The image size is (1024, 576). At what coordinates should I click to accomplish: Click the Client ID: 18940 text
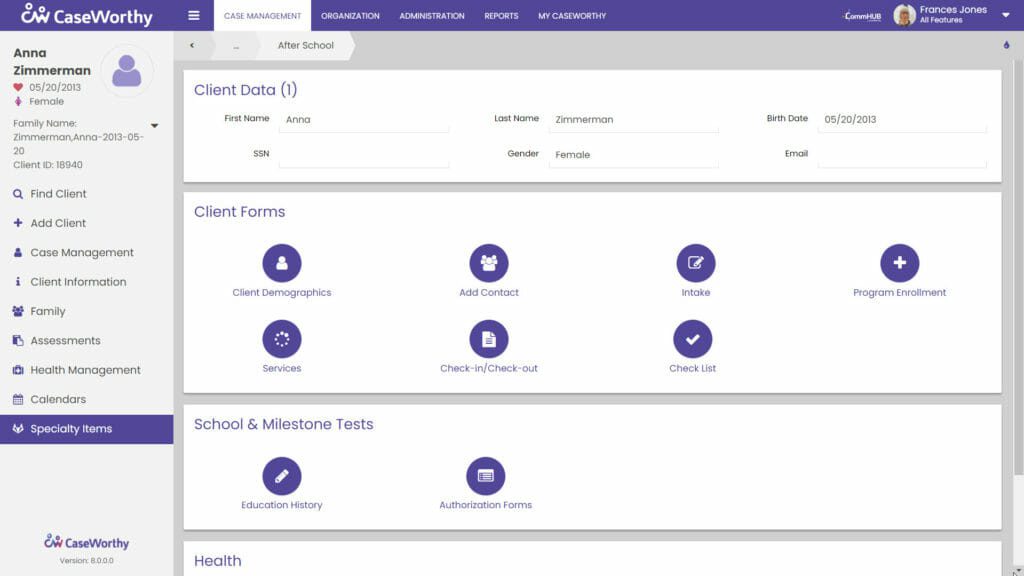click(x=48, y=165)
